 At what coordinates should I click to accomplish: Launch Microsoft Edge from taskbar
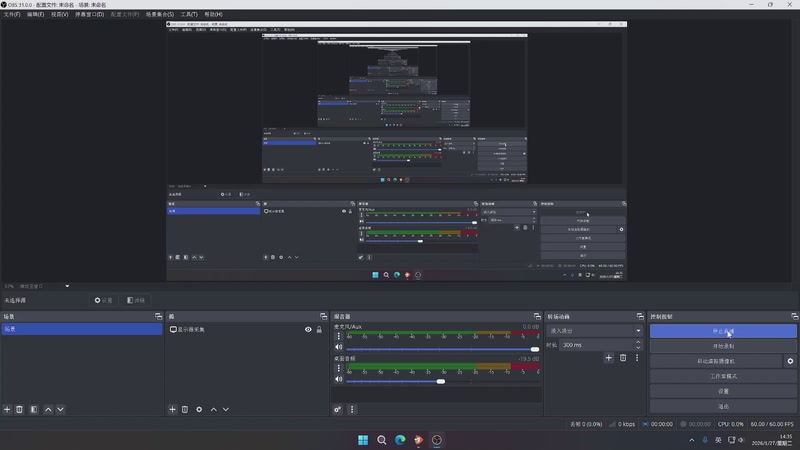pos(400,440)
